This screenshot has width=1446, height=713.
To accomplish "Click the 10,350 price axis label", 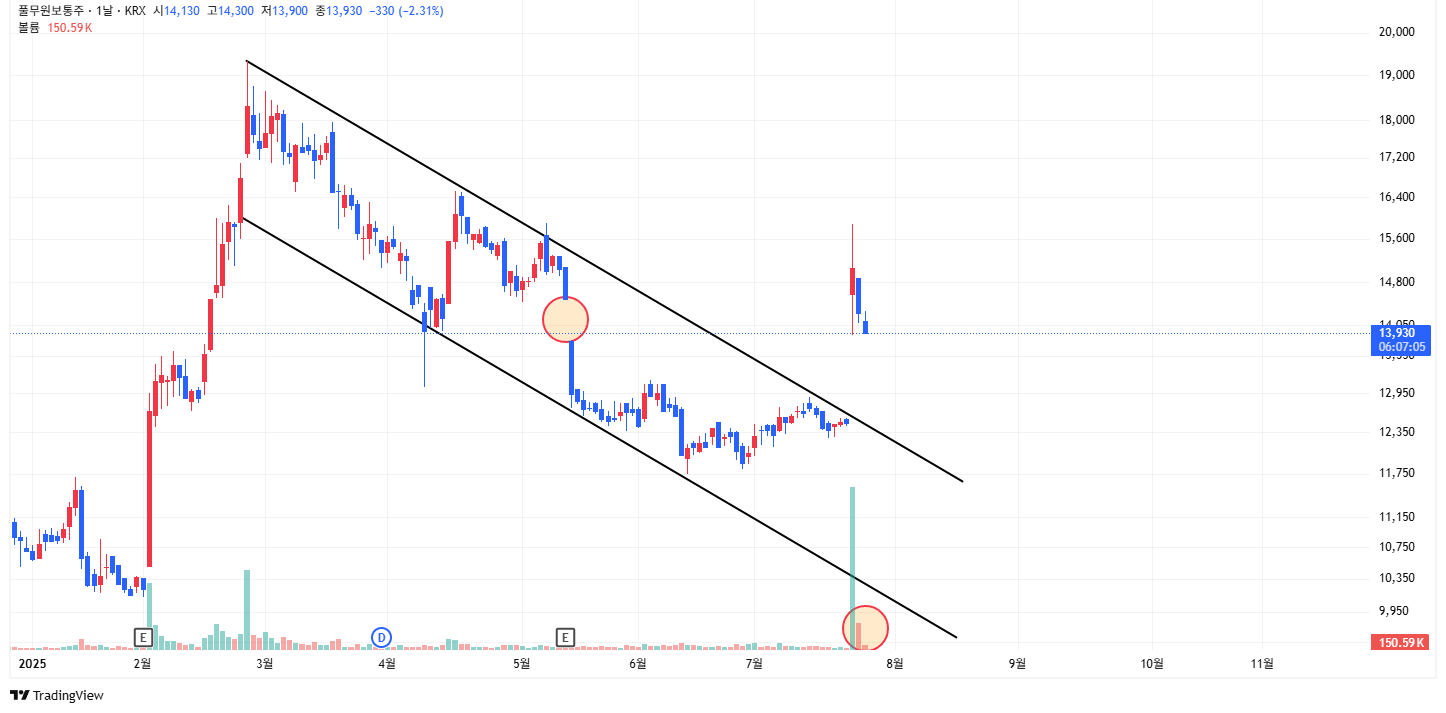I will [x=1395, y=578].
